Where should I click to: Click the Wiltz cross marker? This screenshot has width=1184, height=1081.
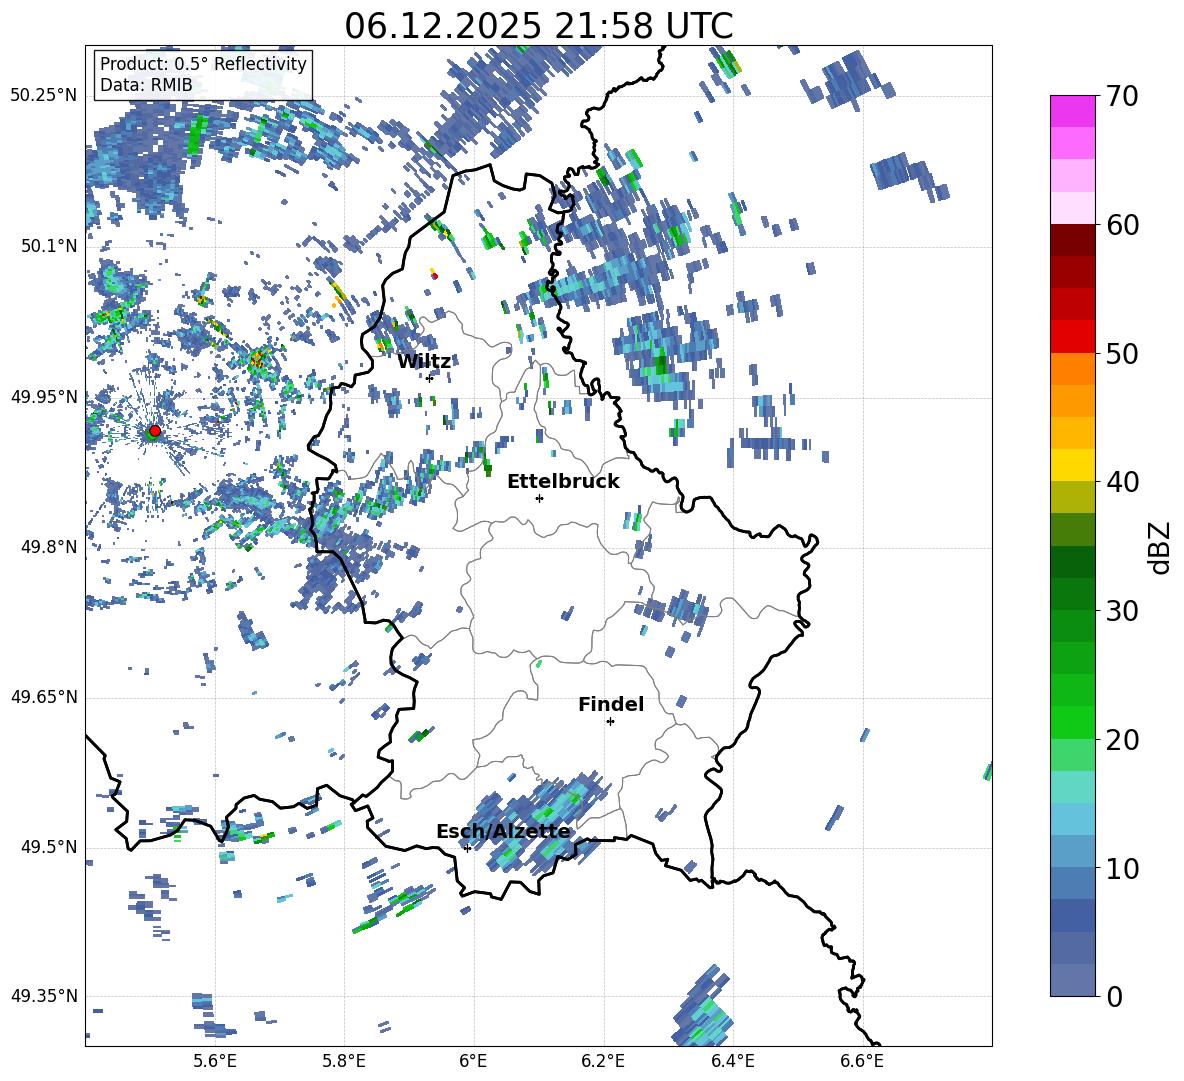tap(430, 378)
